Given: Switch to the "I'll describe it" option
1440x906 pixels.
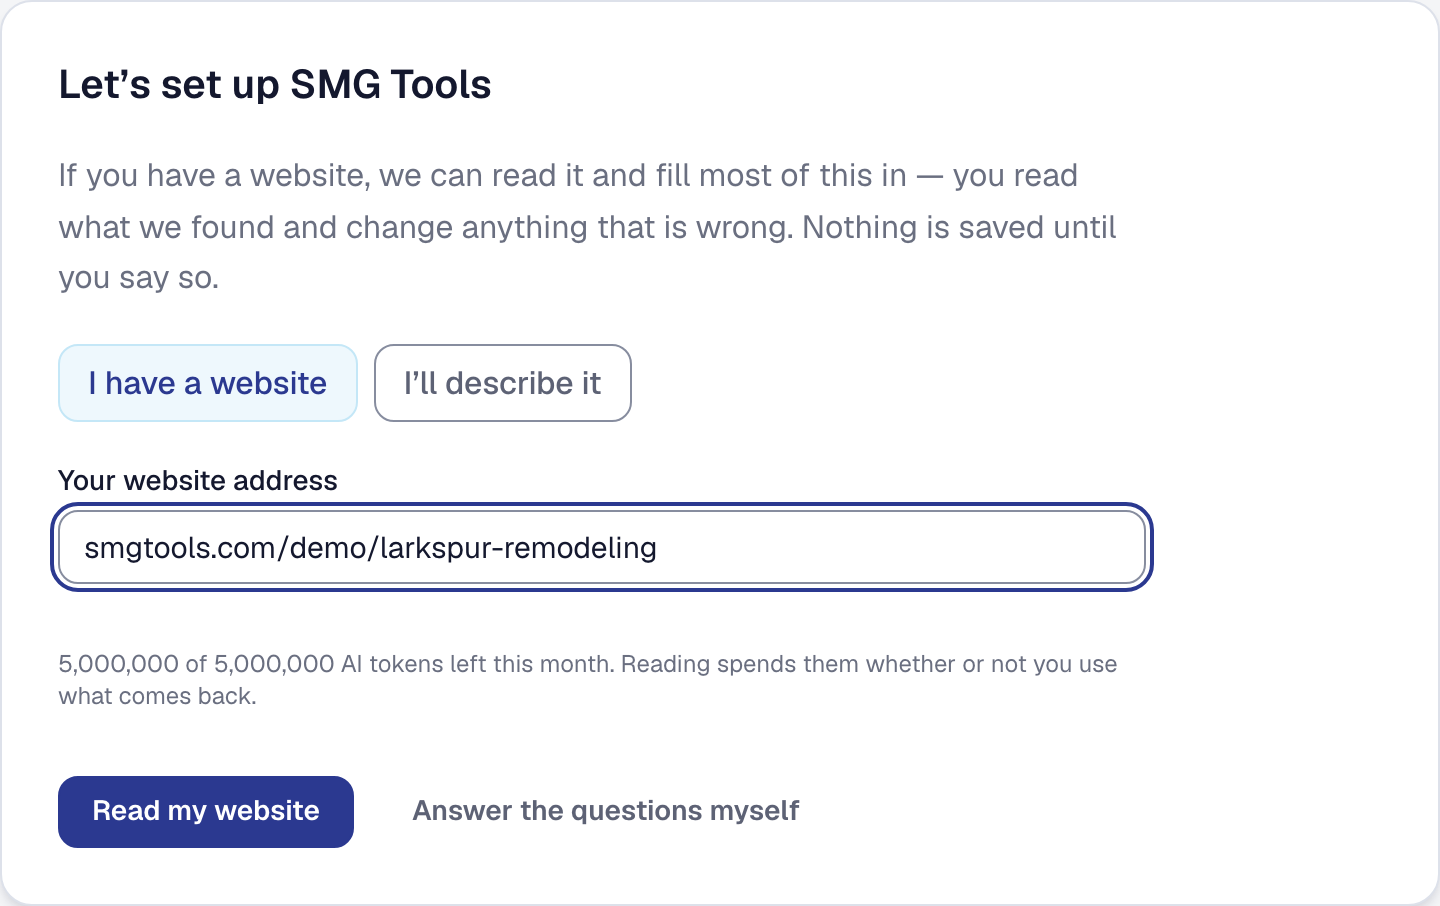Looking at the screenshot, I should pos(503,383).
